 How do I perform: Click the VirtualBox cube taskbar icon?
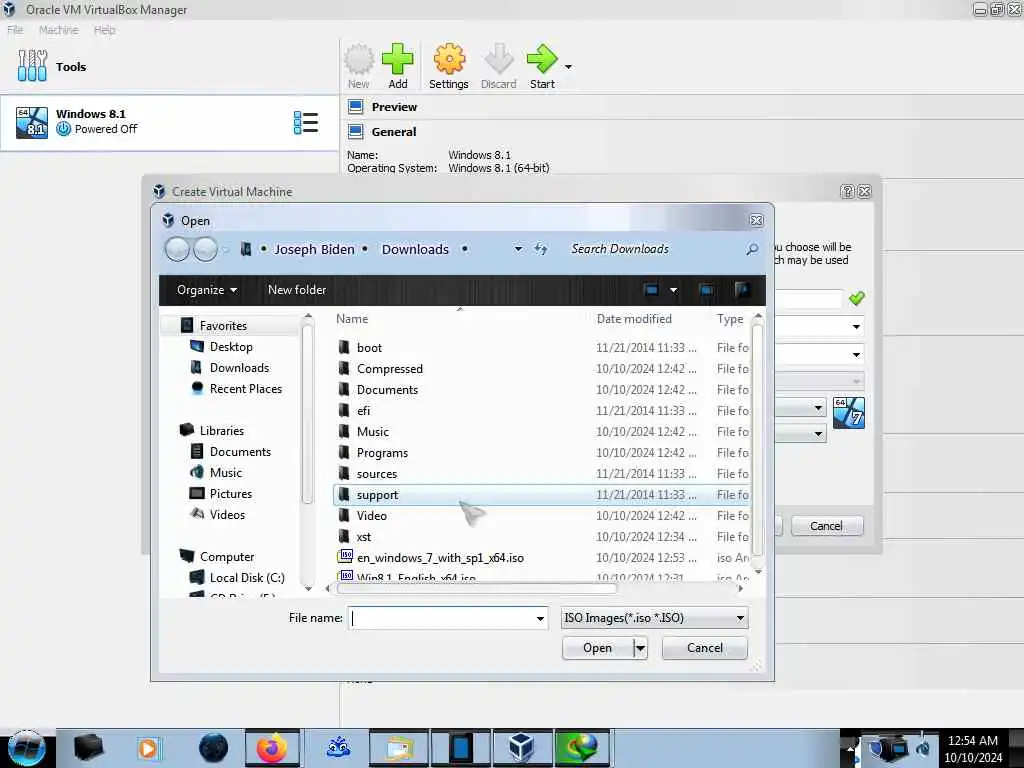(x=522, y=748)
